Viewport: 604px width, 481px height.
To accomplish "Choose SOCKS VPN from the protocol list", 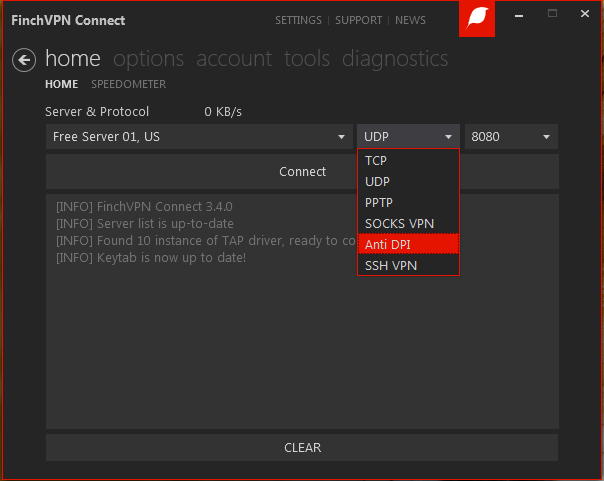I will (x=408, y=223).
